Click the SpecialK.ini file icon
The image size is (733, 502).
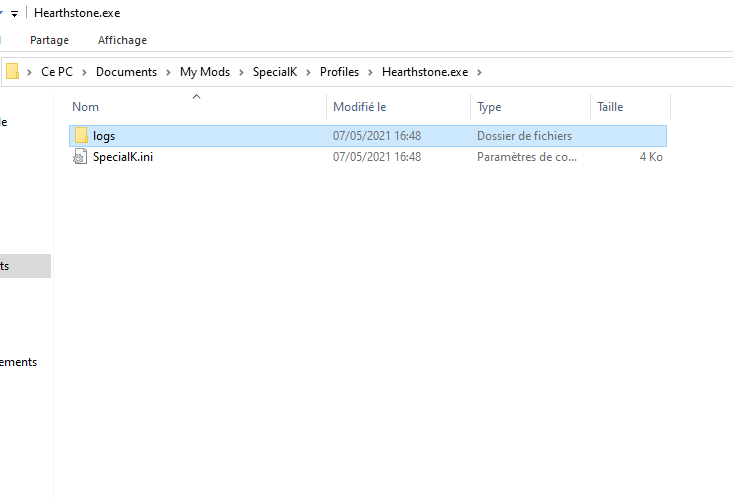tap(82, 157)
